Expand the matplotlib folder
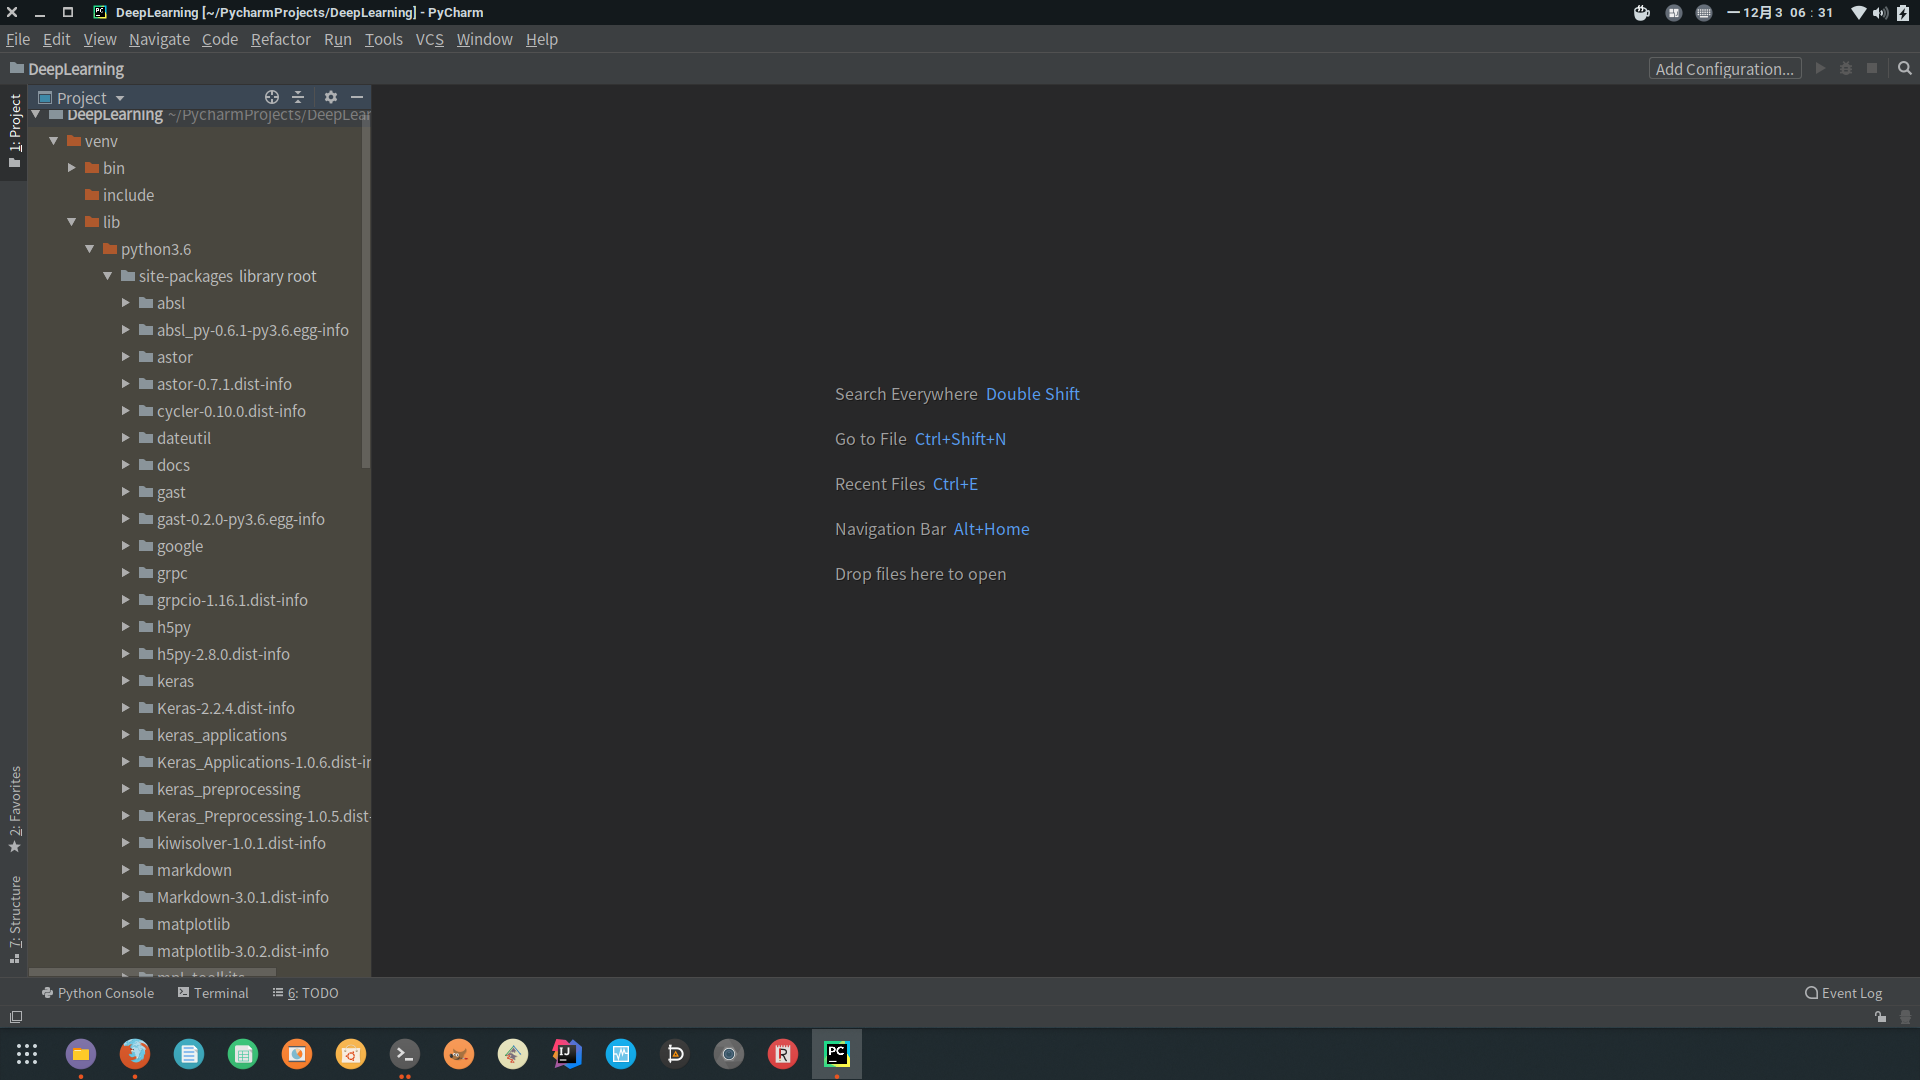This screenshot has height=1080, width=1920. point(126,924)
